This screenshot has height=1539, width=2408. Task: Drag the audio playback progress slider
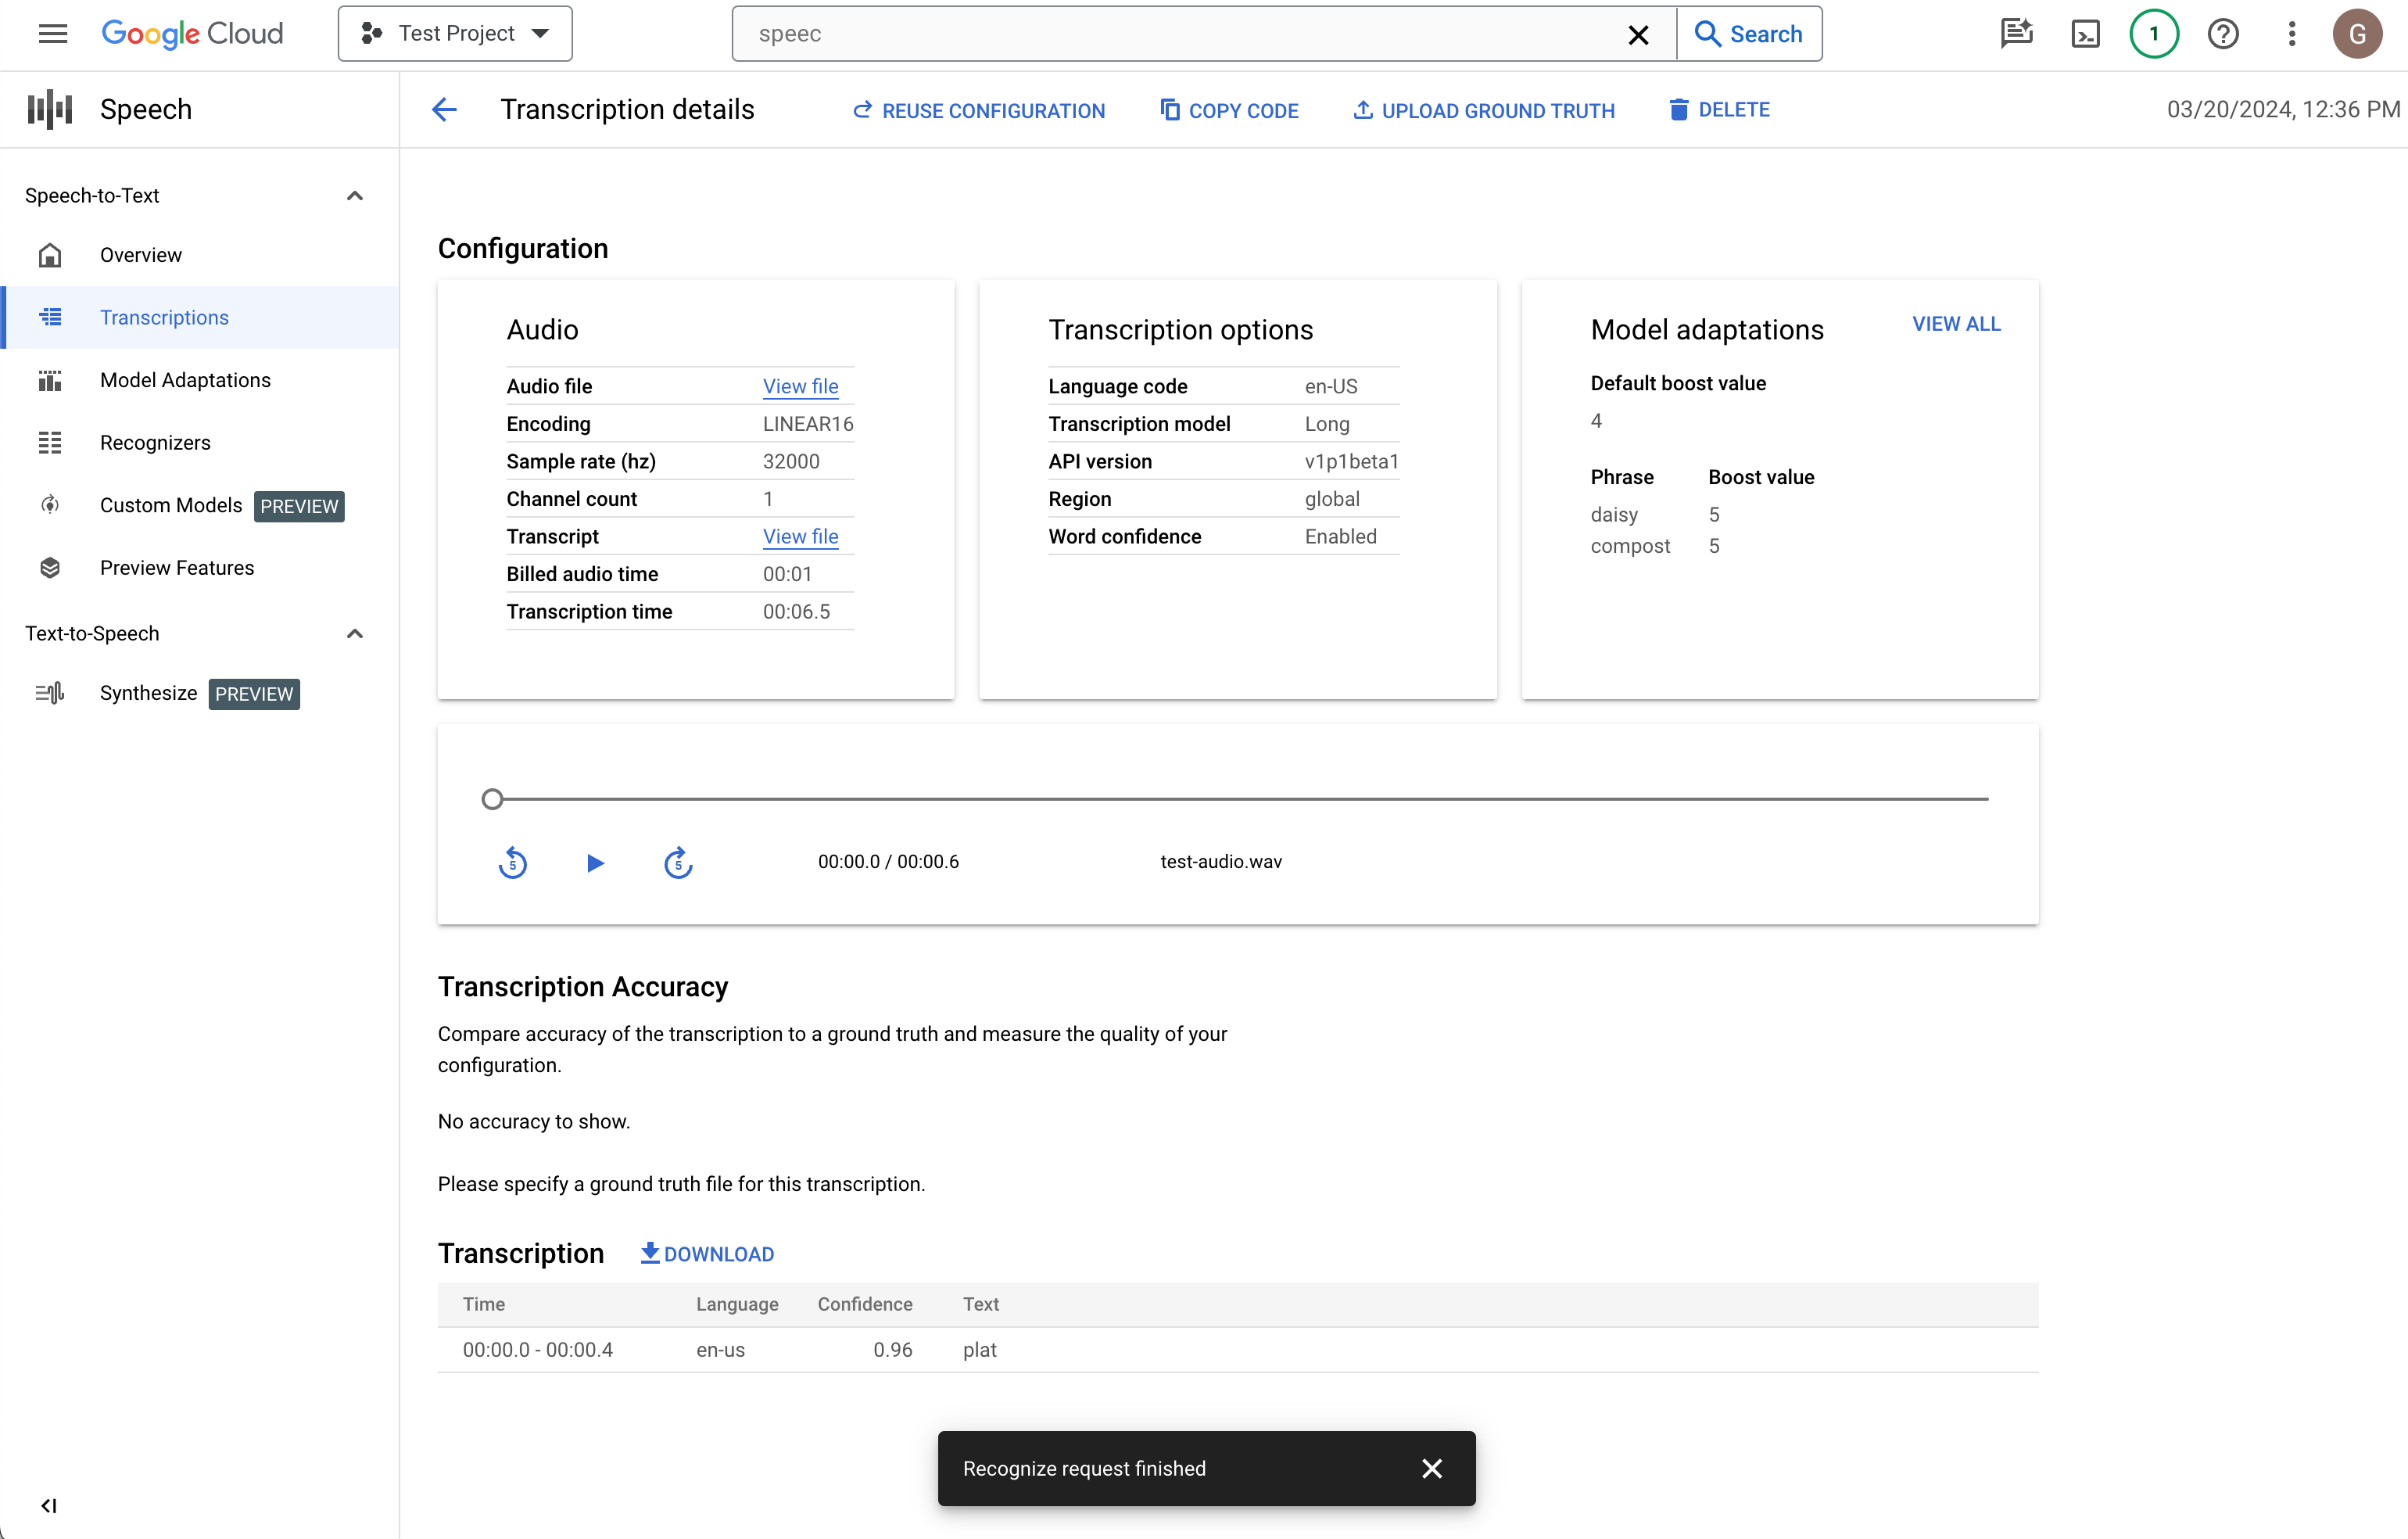493,798
